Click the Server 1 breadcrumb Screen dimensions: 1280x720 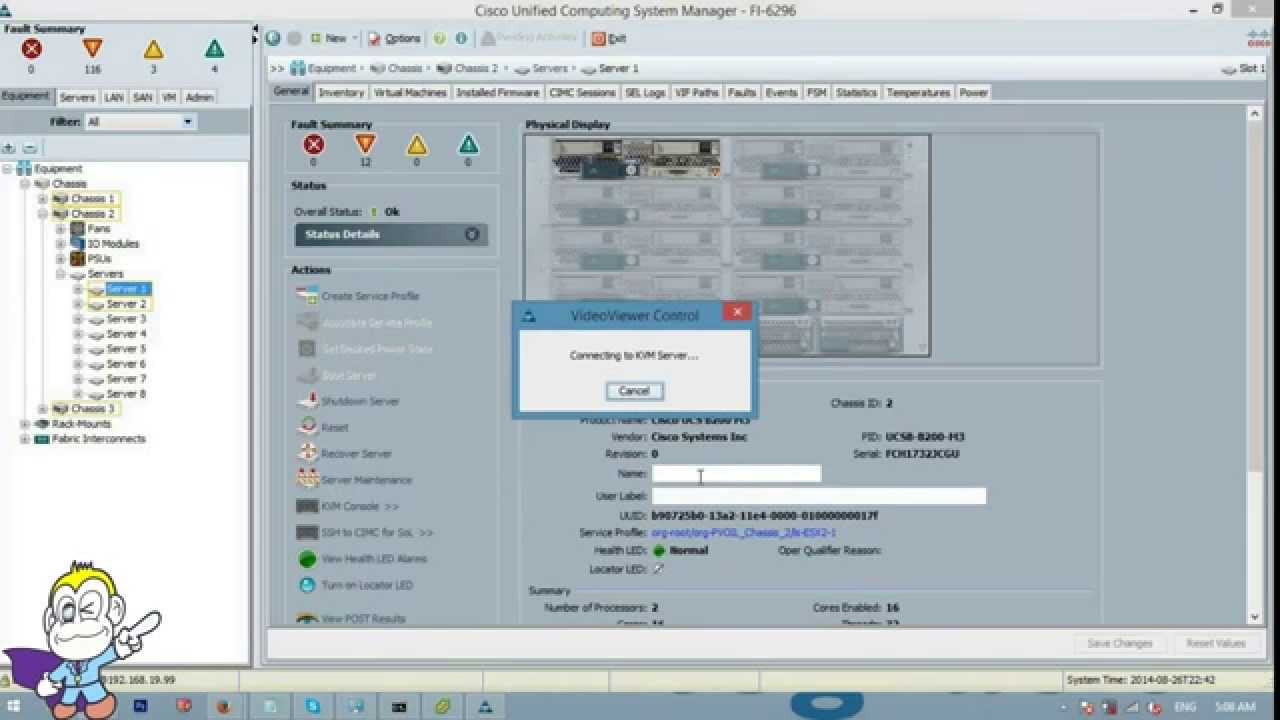(619, 69)
